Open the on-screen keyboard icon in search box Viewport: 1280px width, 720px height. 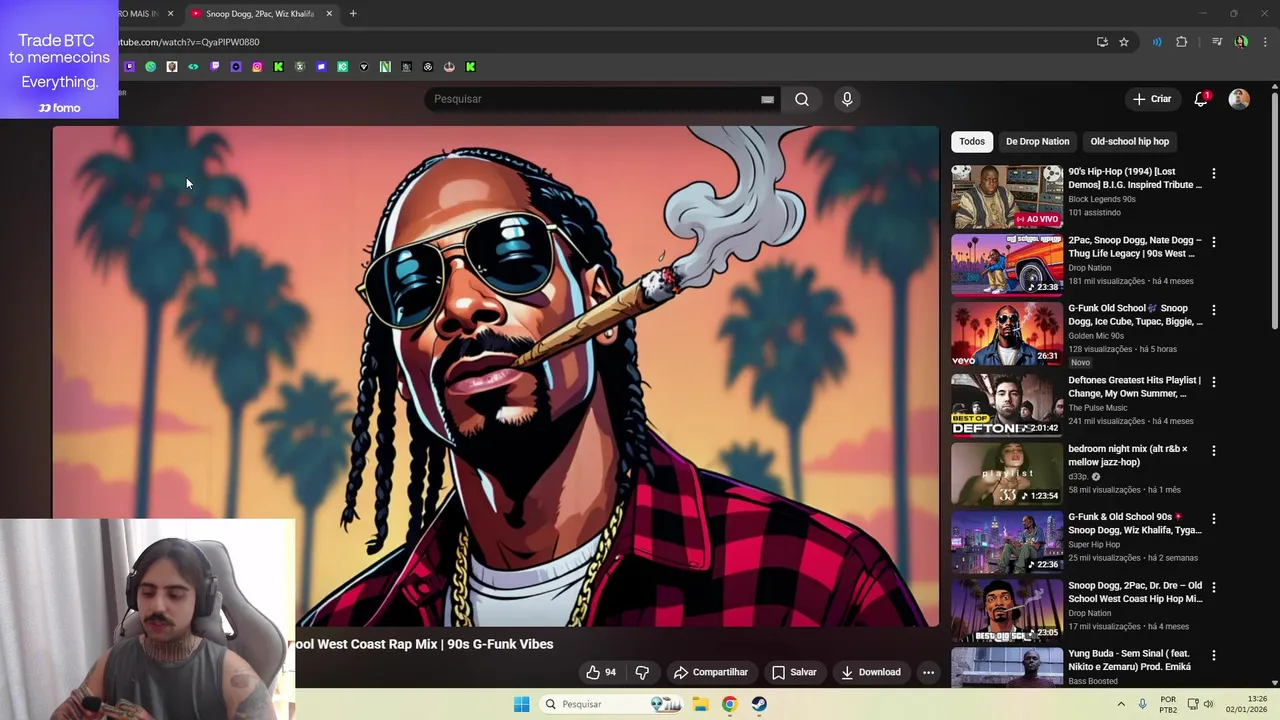click(x=767, y=99)
